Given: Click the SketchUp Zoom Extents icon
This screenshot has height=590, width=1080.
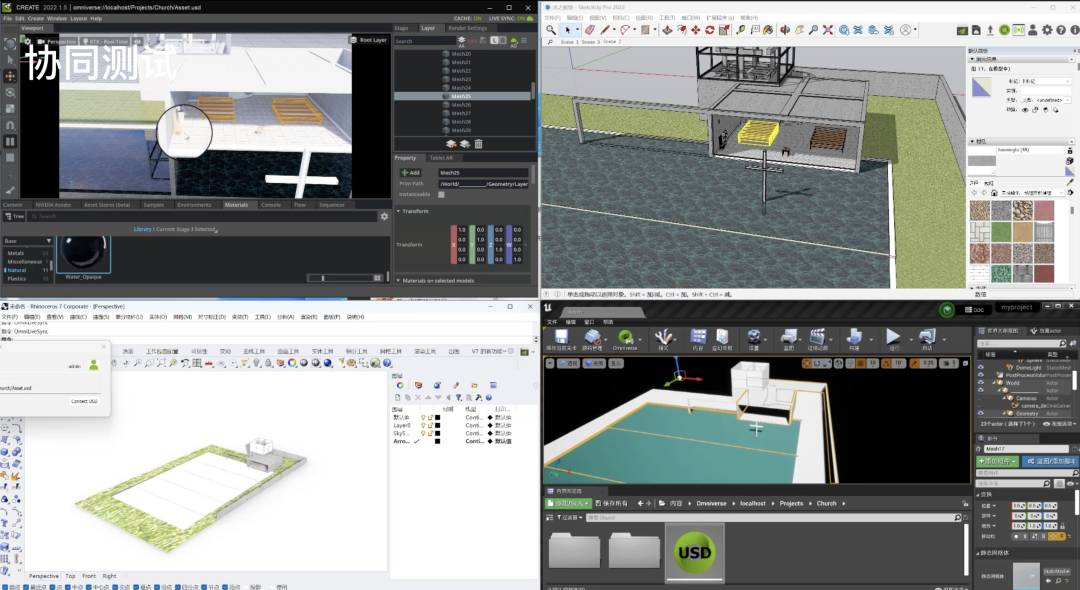Looking at the screenshot, I should click(x=828, y=30).
